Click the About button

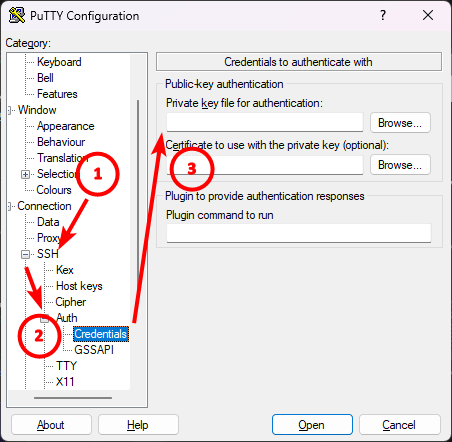tap(51, 425)
